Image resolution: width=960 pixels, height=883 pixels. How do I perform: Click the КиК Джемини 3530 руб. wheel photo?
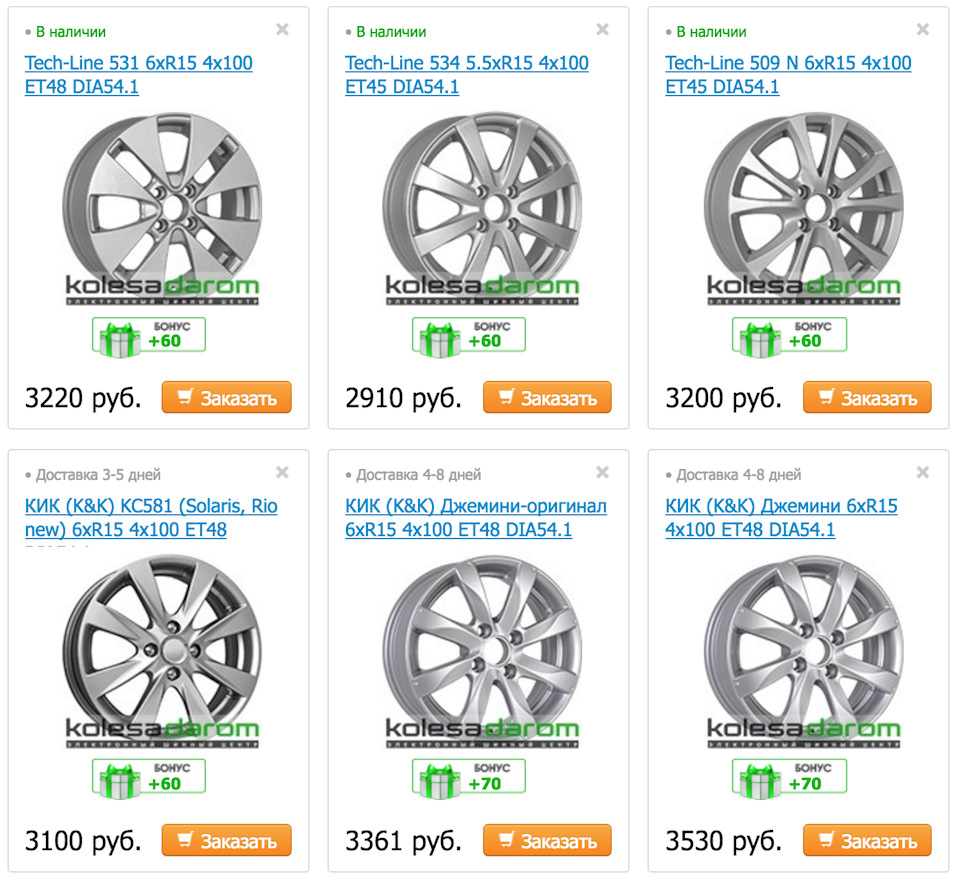point(802,645)
